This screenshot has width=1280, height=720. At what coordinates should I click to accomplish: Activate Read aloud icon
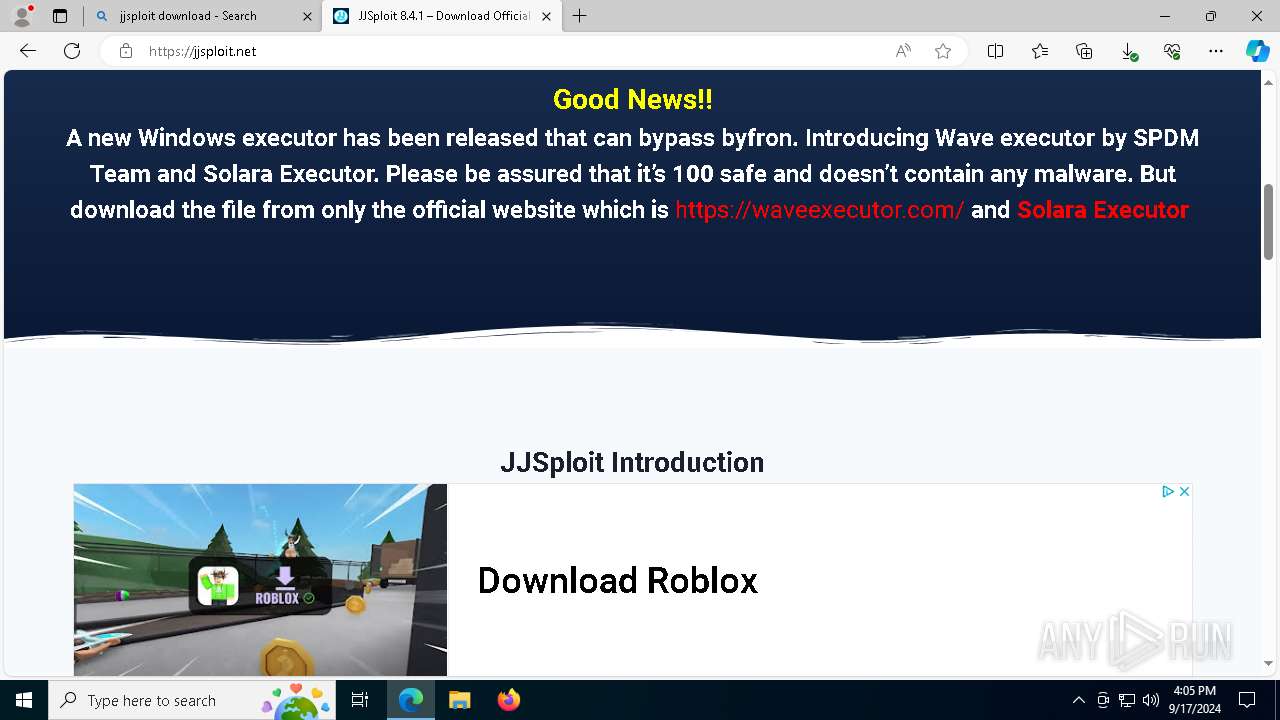pyautogui.click(x=903, y=51)
